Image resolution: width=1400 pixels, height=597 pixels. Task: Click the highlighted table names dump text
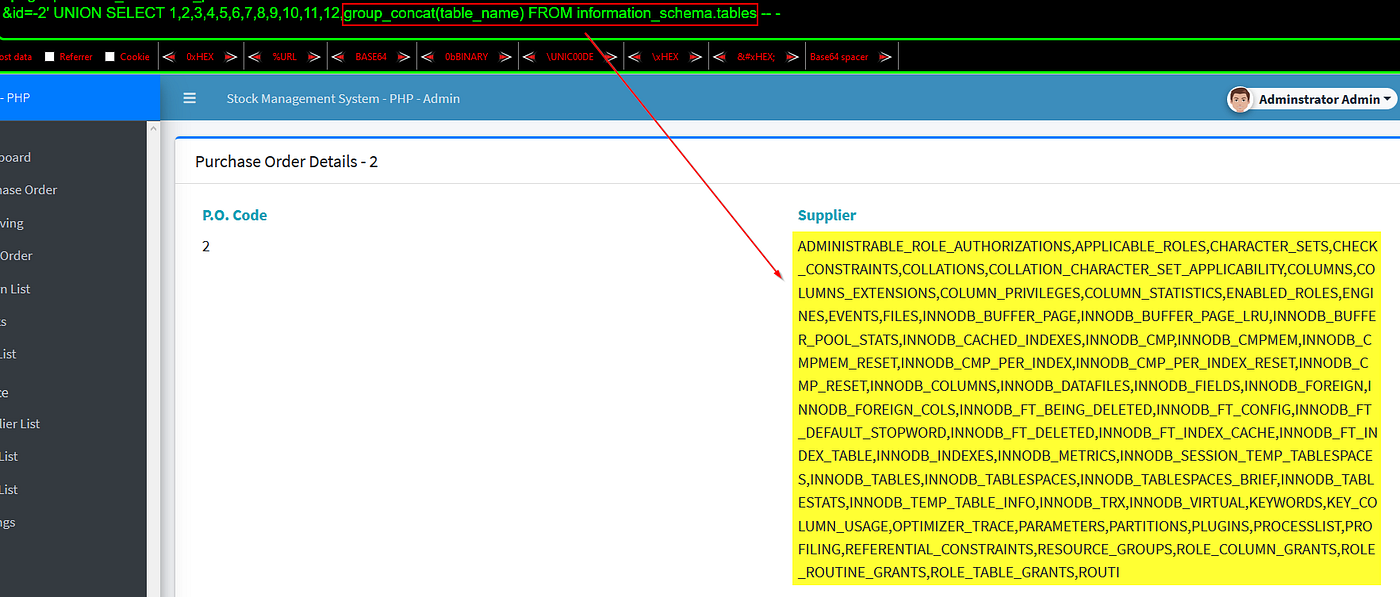(x=1088, y=409)
